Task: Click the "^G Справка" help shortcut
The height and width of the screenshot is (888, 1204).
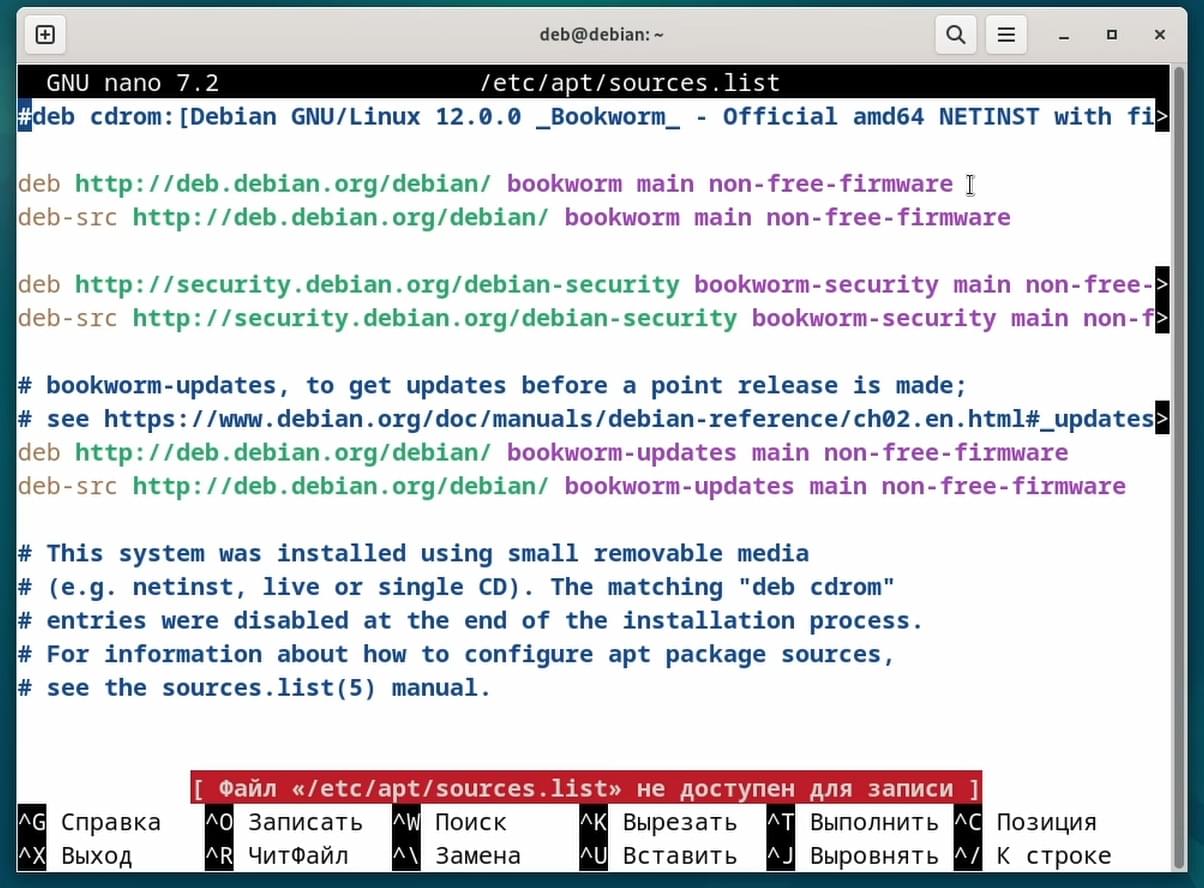Action: tap(89, 822)
